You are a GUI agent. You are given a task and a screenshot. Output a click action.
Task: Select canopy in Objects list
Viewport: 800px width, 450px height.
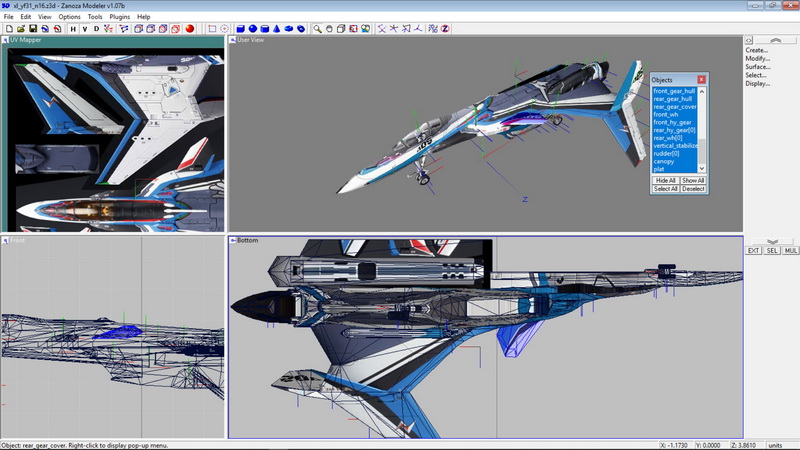pos(674,161)
